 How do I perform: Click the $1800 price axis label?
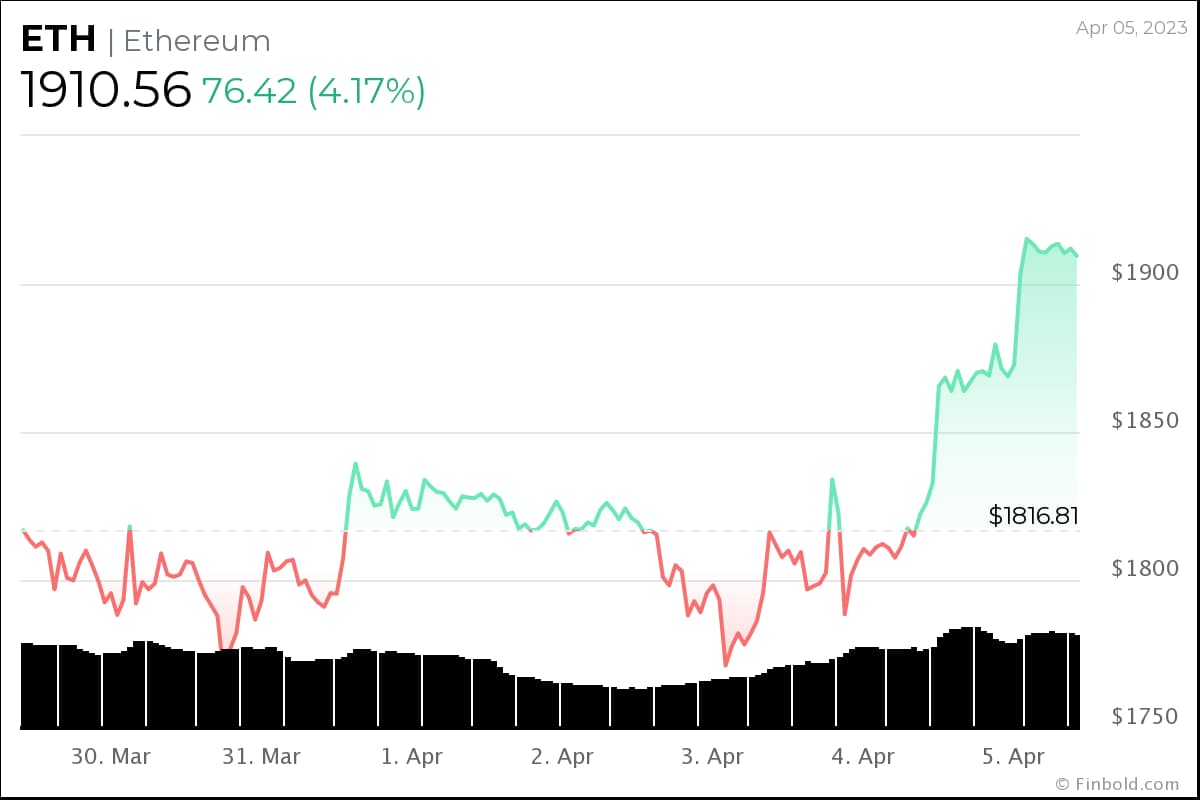1145,569
